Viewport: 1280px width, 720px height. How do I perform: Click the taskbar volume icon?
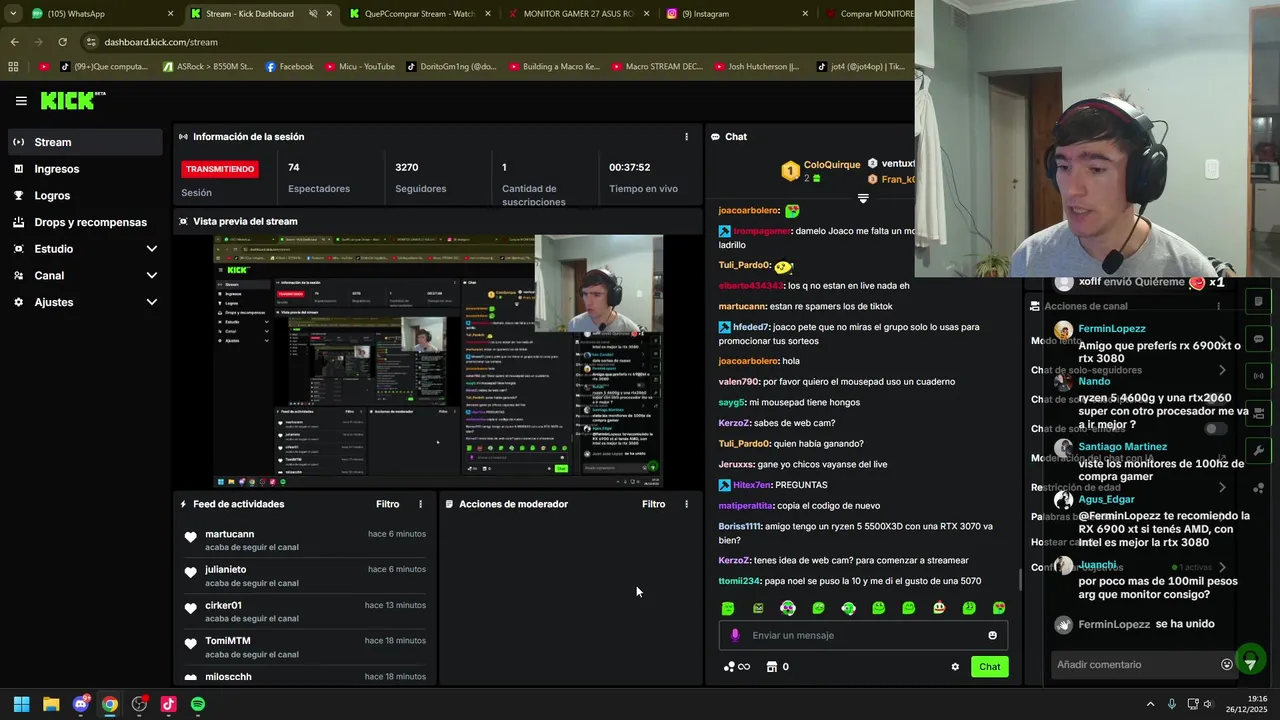pyautogui.click(x=1211, y=704)
